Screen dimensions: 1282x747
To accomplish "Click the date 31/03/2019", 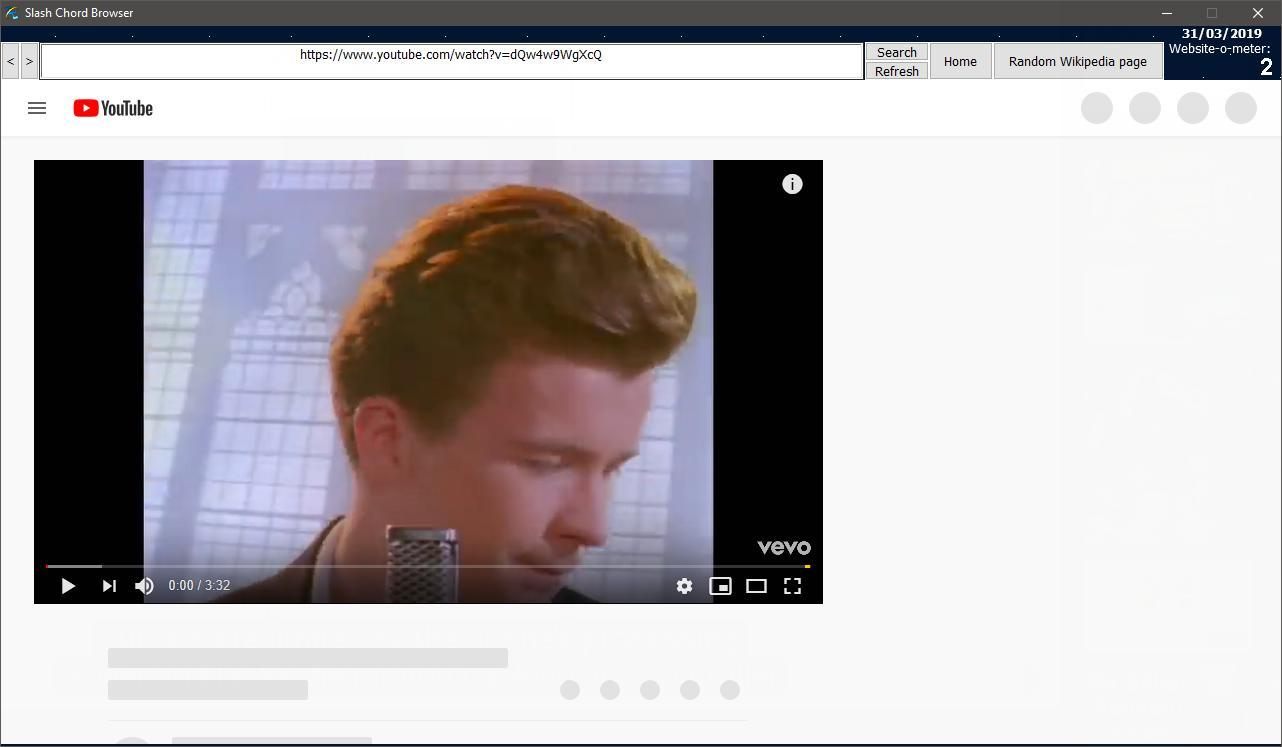I will coord(1222,33).
